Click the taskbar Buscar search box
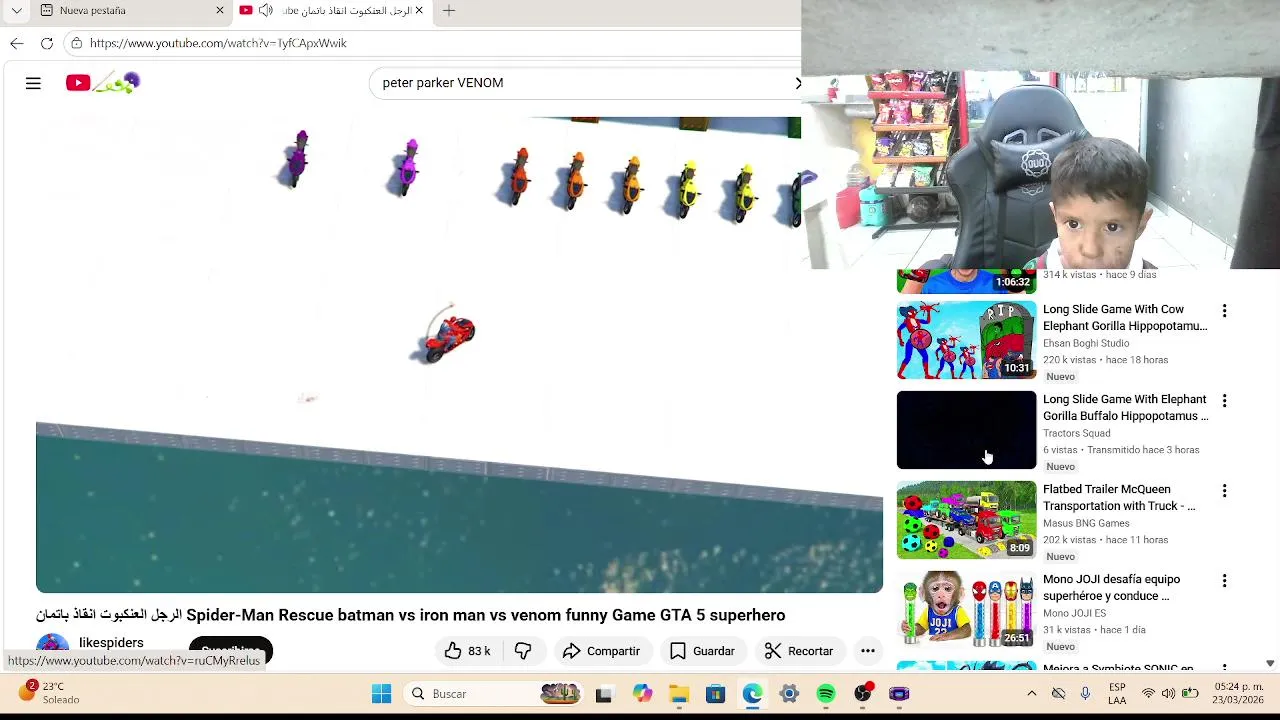Screen dimensions: 1280x720 pyautogui.click(x=494, y=694)
